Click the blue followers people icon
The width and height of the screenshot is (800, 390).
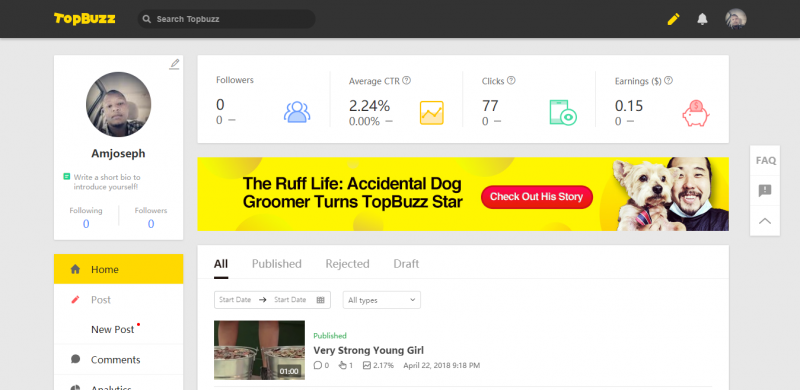click(x=297, y=112)
